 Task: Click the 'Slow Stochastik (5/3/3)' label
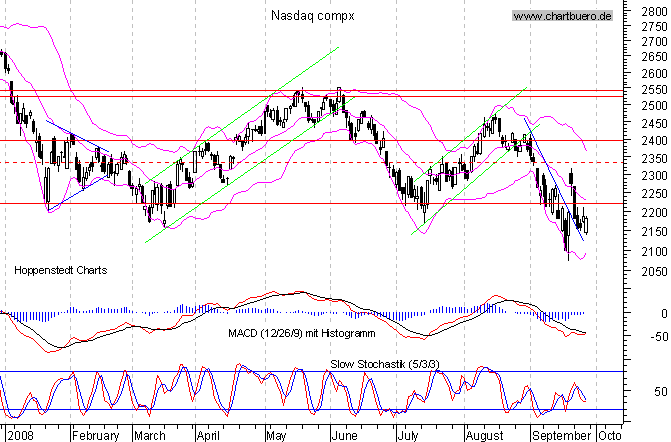[385, 364]
